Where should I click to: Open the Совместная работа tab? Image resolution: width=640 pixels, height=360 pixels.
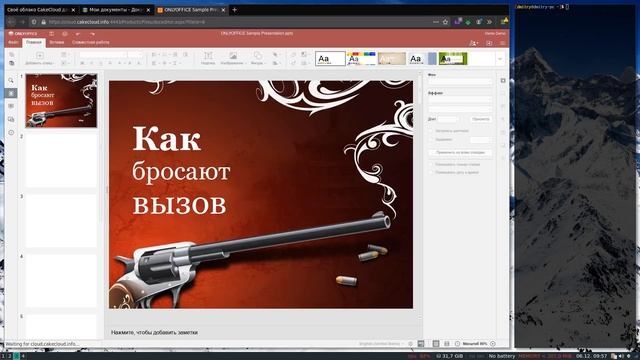(x=91, y=42)
